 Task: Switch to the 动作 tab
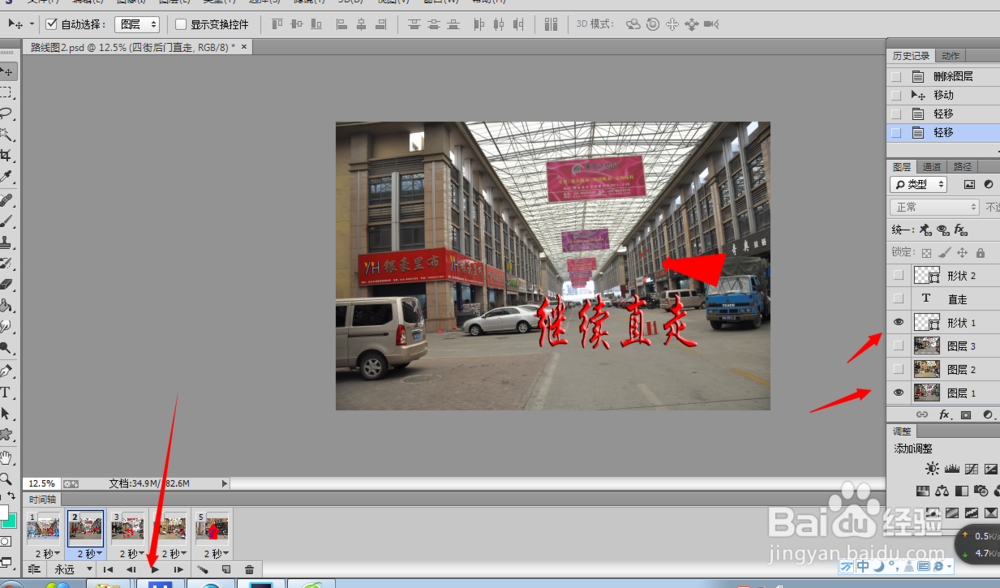[x=950, y=56]
